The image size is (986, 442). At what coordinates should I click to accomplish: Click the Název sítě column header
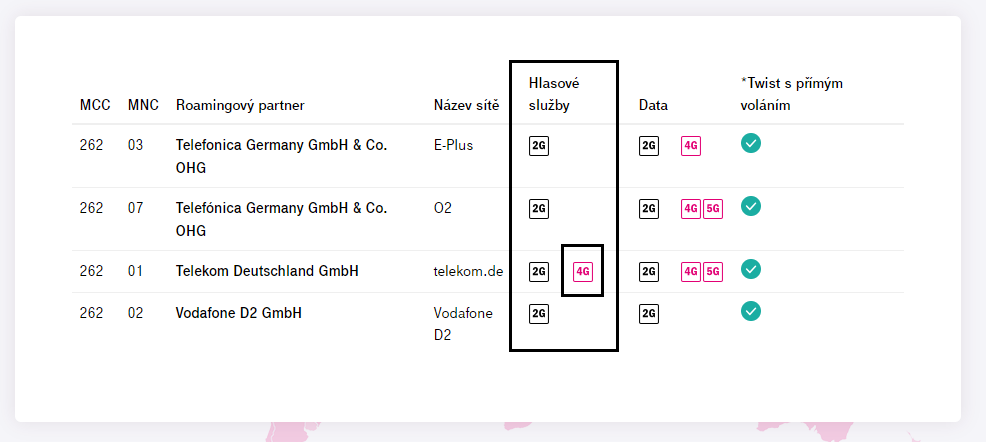pyautogui.click(x=466, y=105)
